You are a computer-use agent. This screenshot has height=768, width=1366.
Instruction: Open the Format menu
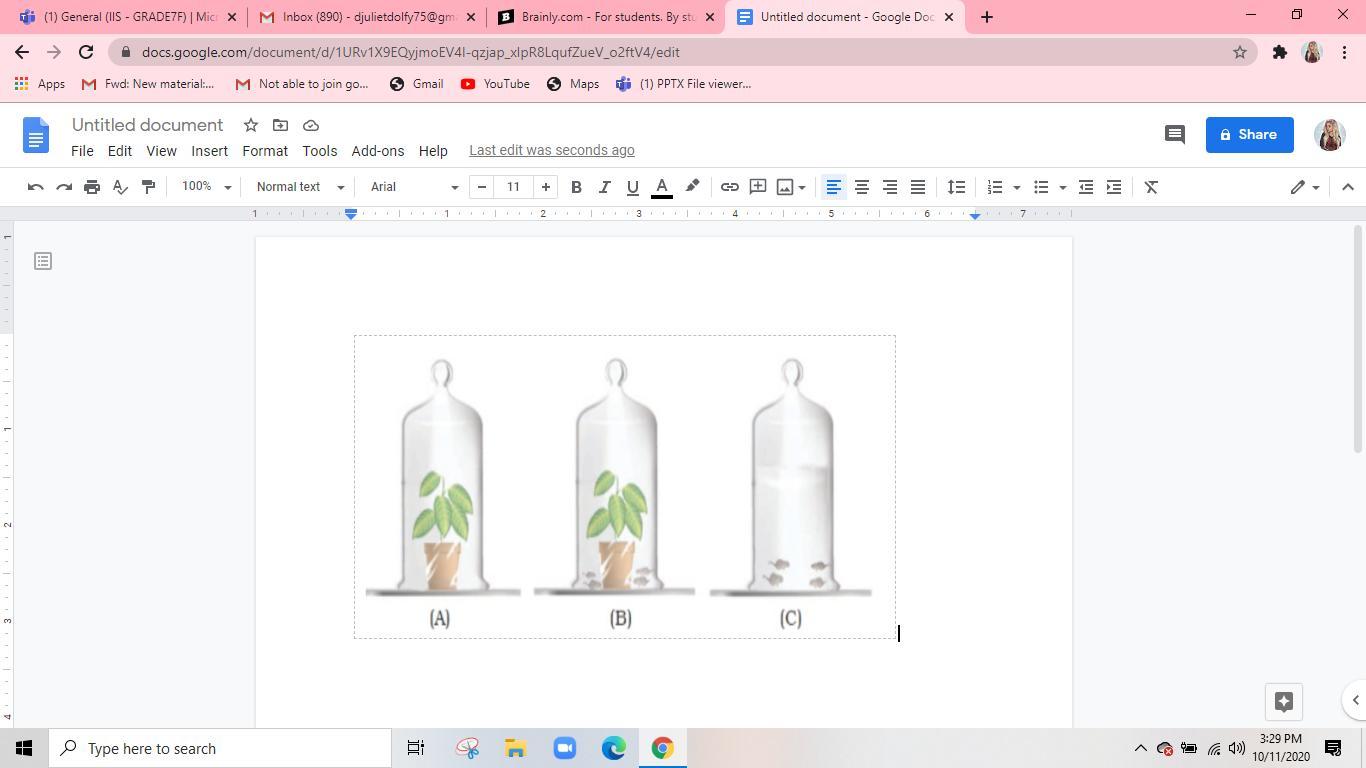coord(265,151)
